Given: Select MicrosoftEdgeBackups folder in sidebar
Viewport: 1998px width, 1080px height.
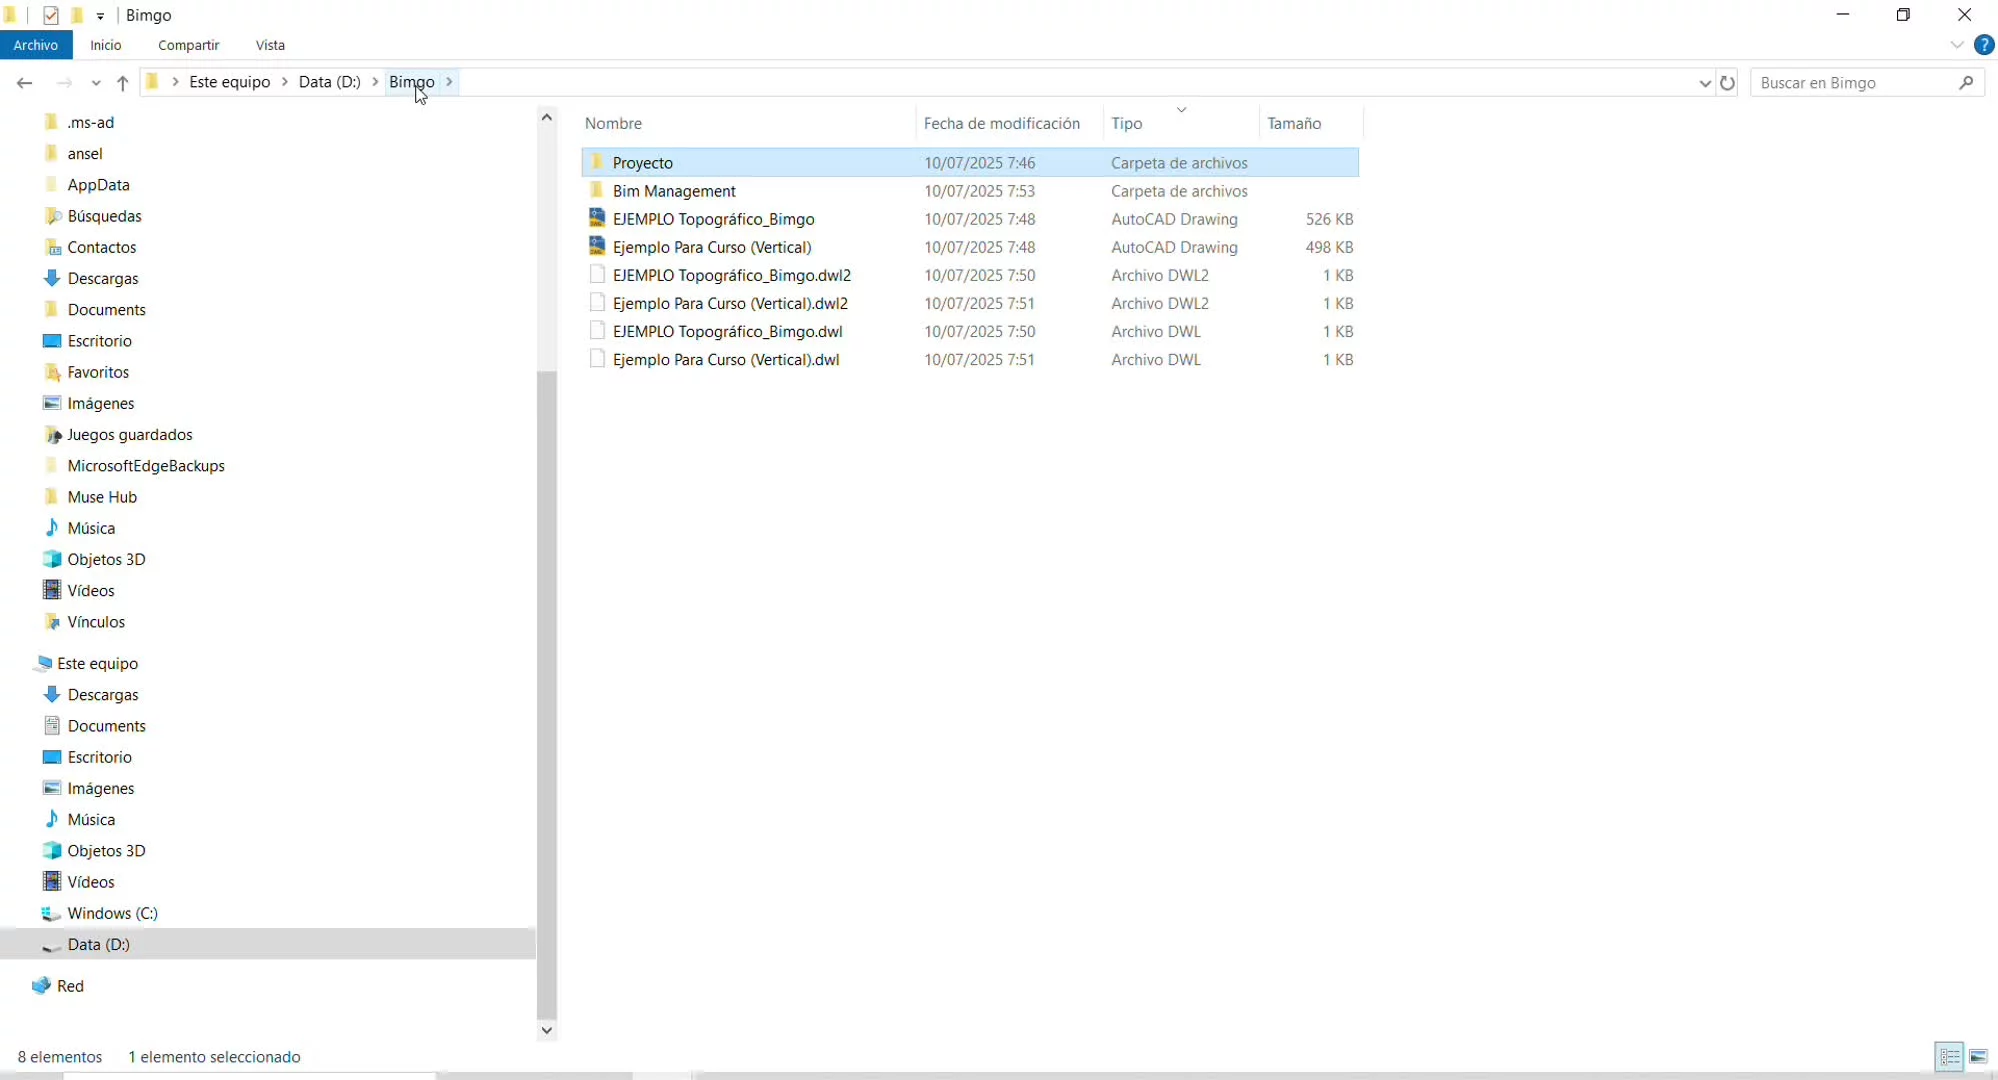Looking at the screenshot, I should 146,465.
